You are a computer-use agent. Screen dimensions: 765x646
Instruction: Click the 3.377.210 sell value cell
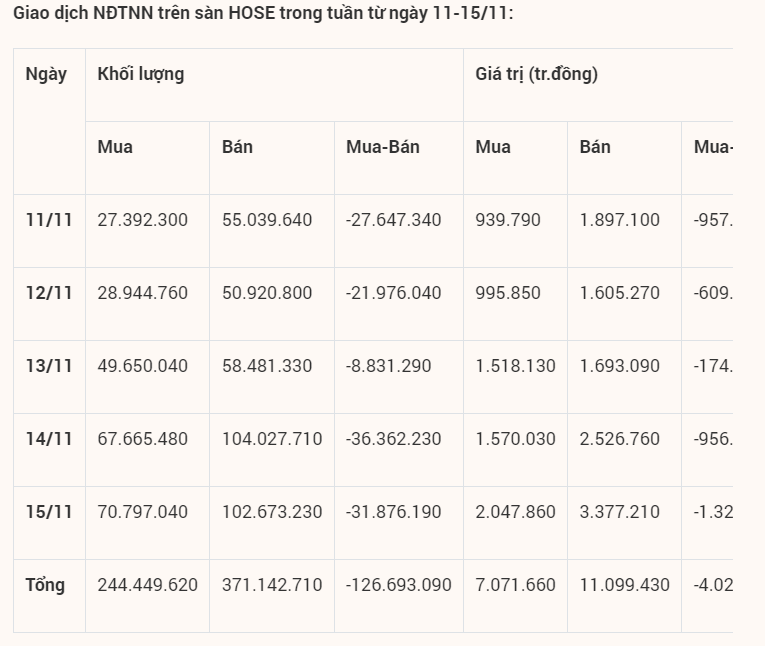620,512
